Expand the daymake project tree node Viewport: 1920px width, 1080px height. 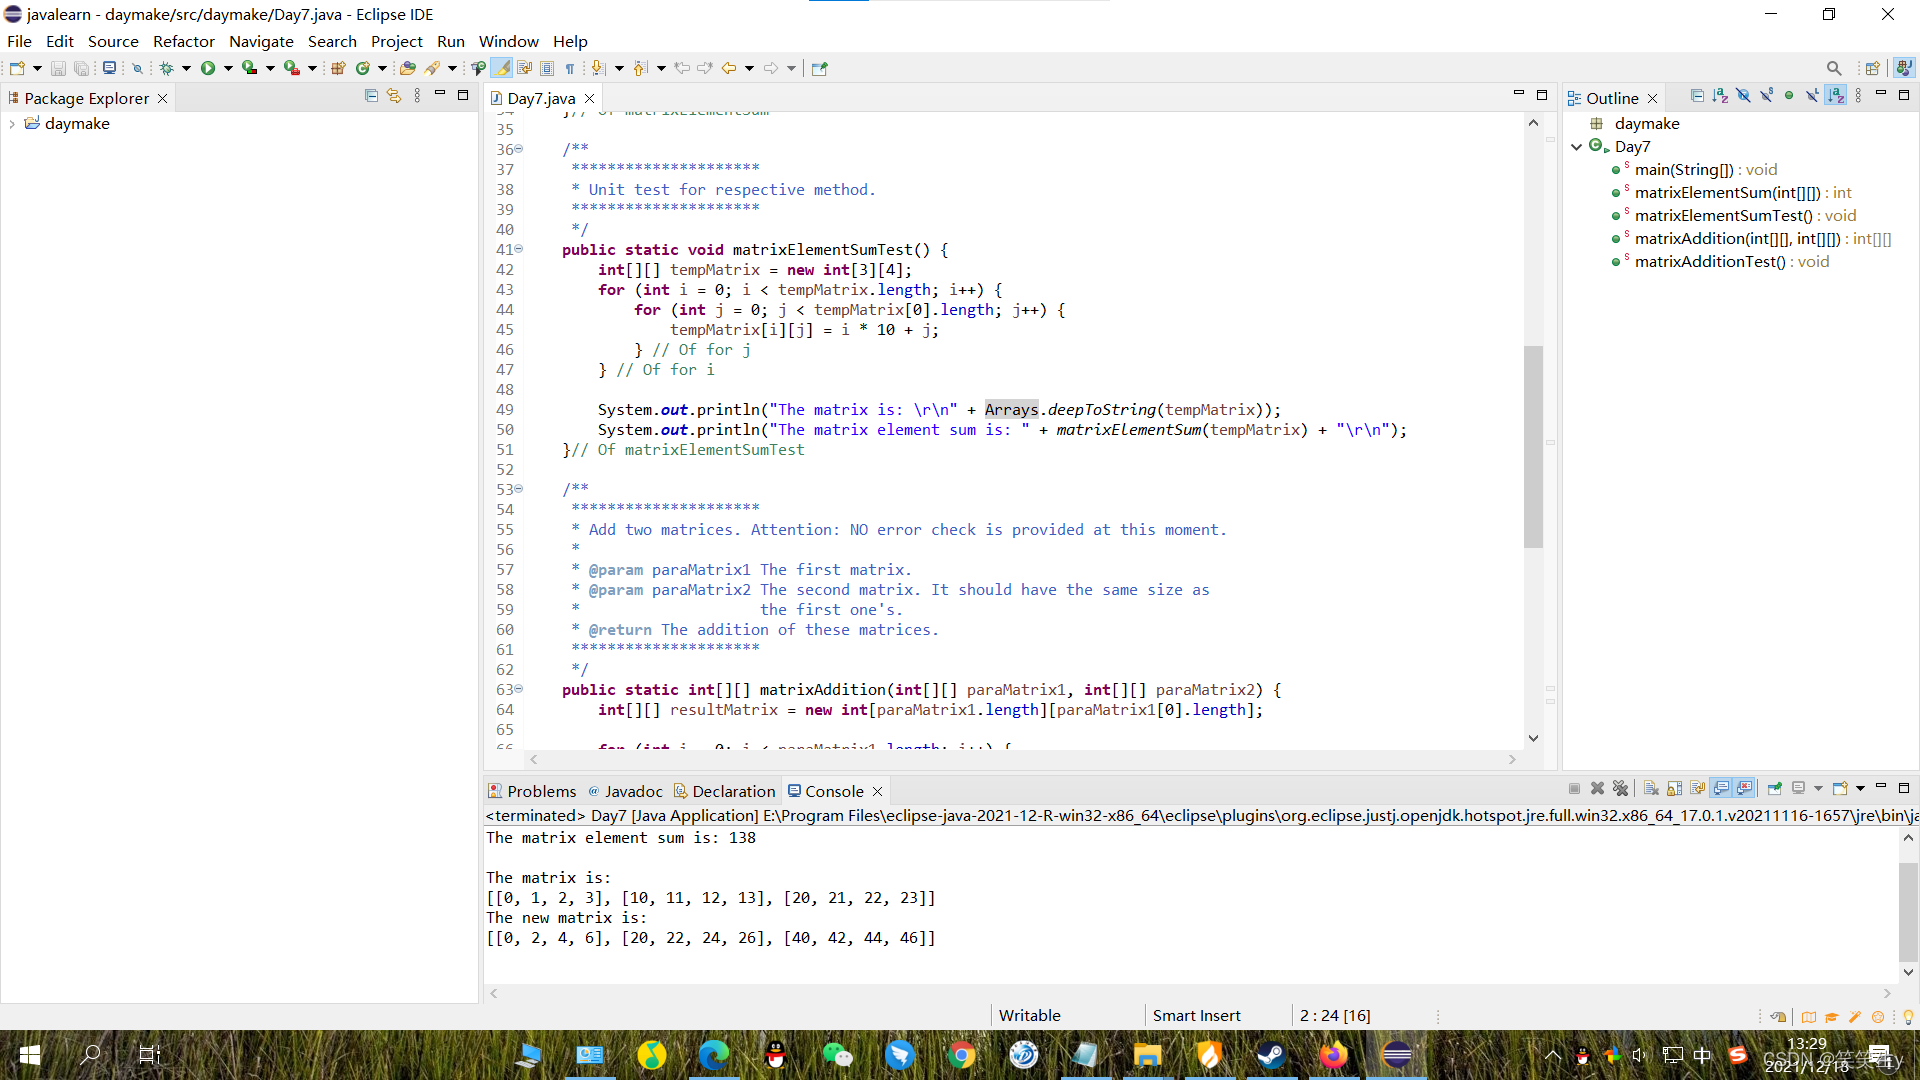point(12,124)
